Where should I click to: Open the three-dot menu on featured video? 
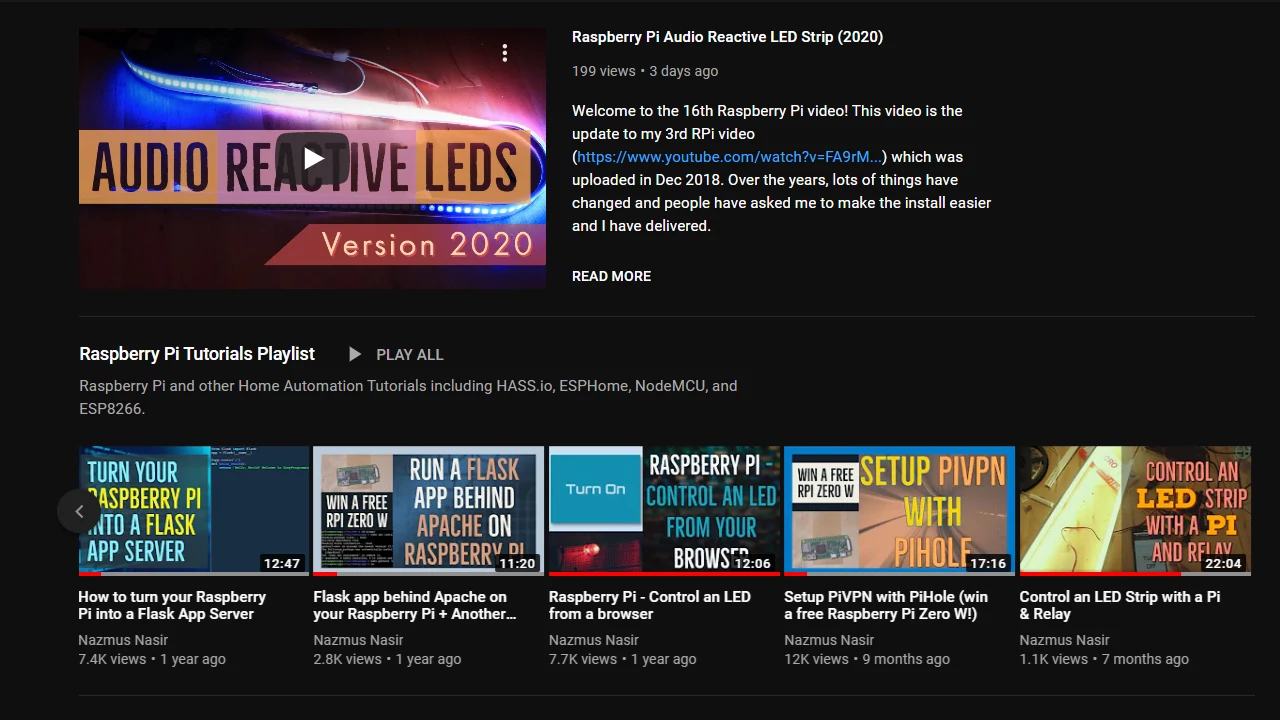pos(505,53)
